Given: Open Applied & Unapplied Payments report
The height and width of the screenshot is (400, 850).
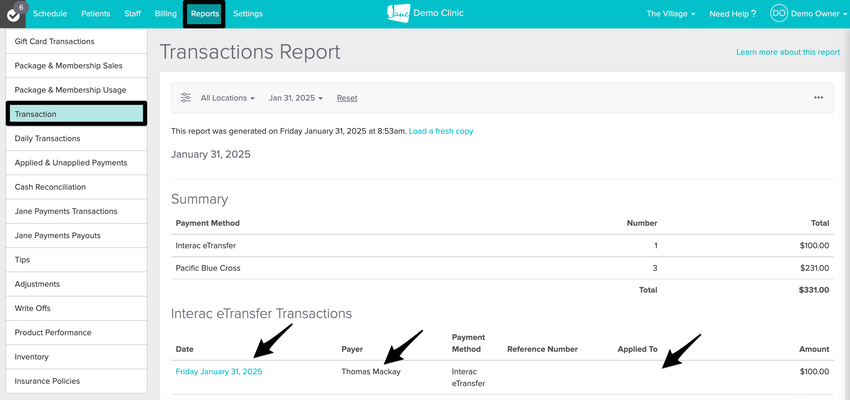Looking at the screenshot, I should (76, 163).
